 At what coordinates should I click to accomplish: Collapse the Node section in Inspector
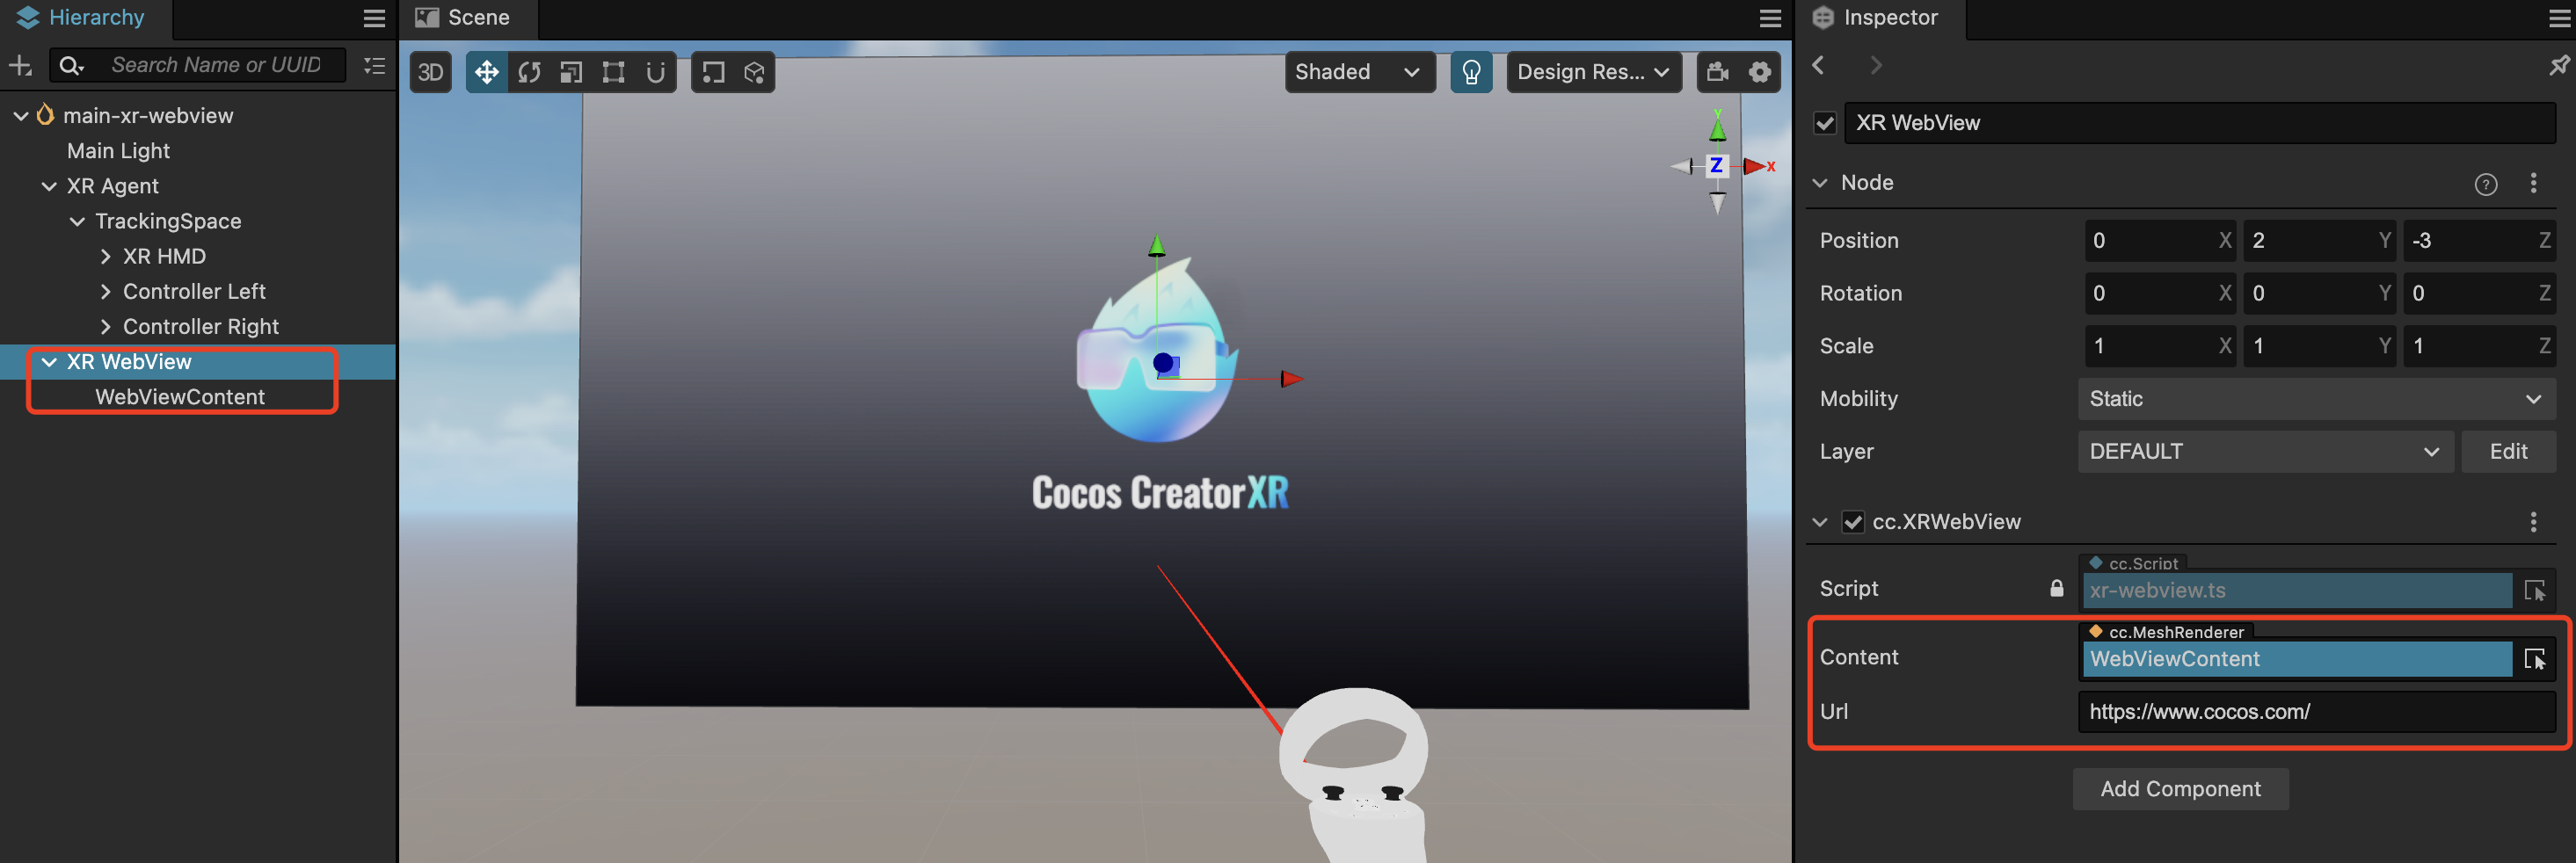(x=1820, y=183)
